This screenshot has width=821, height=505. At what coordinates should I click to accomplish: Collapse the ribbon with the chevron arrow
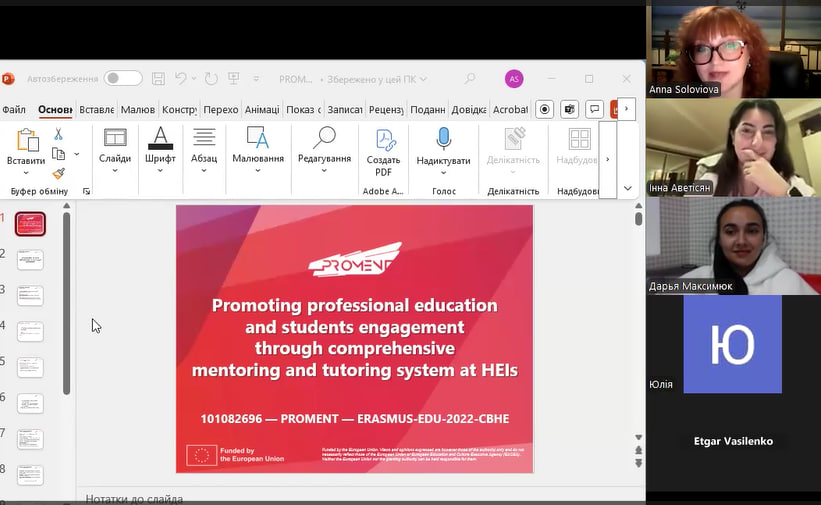(x=627, y=188)
